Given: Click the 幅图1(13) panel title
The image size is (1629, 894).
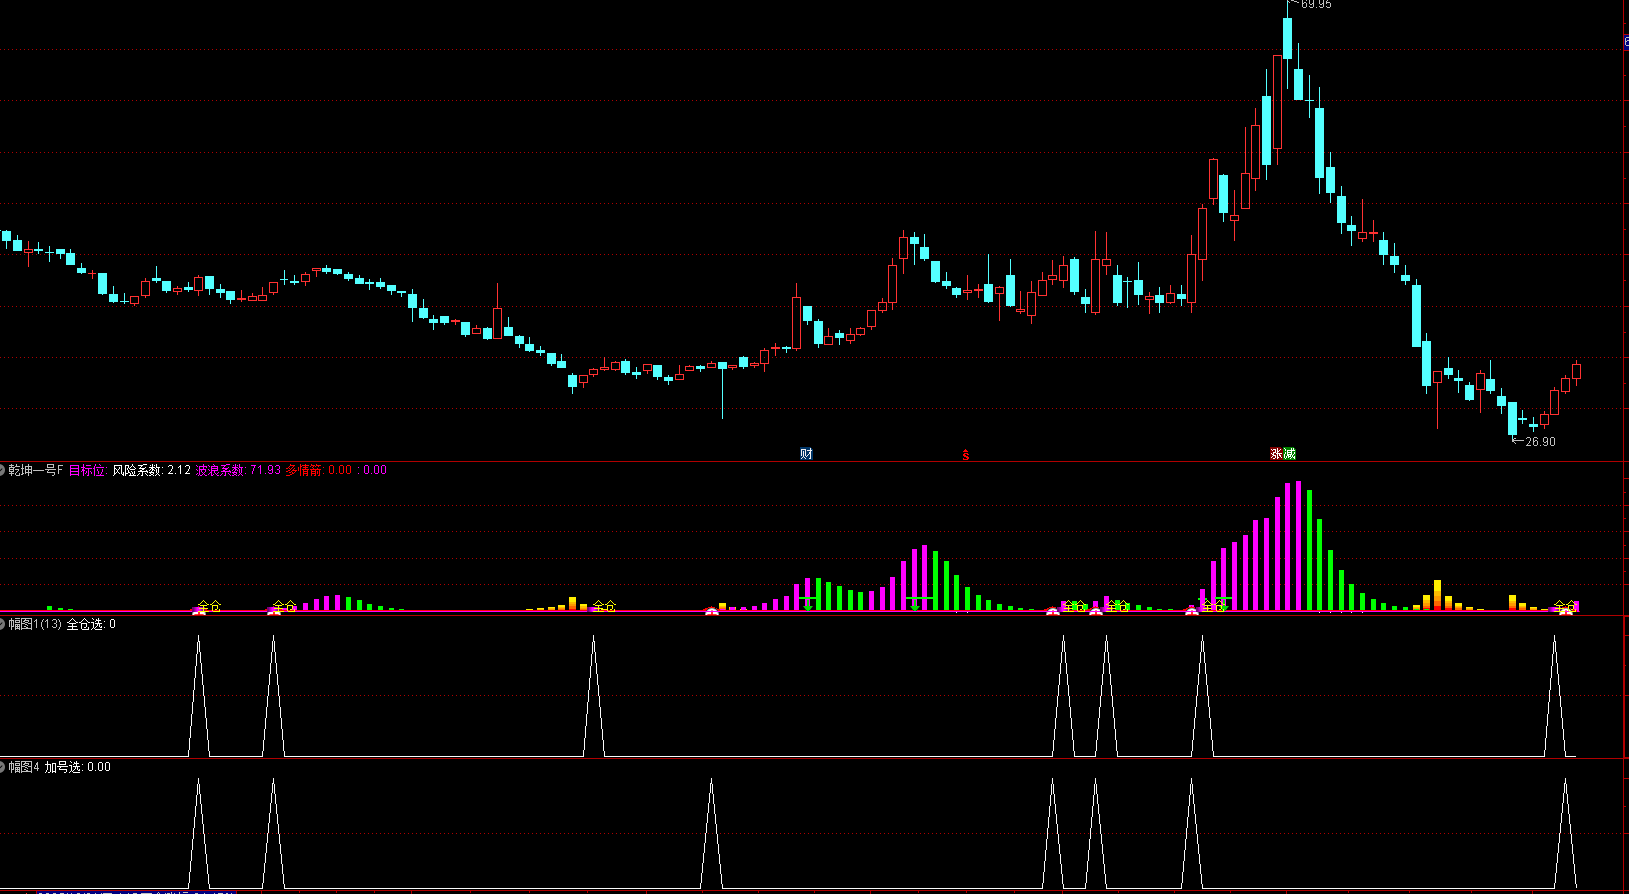Looking at the screenshot, I should coord(35,624).
